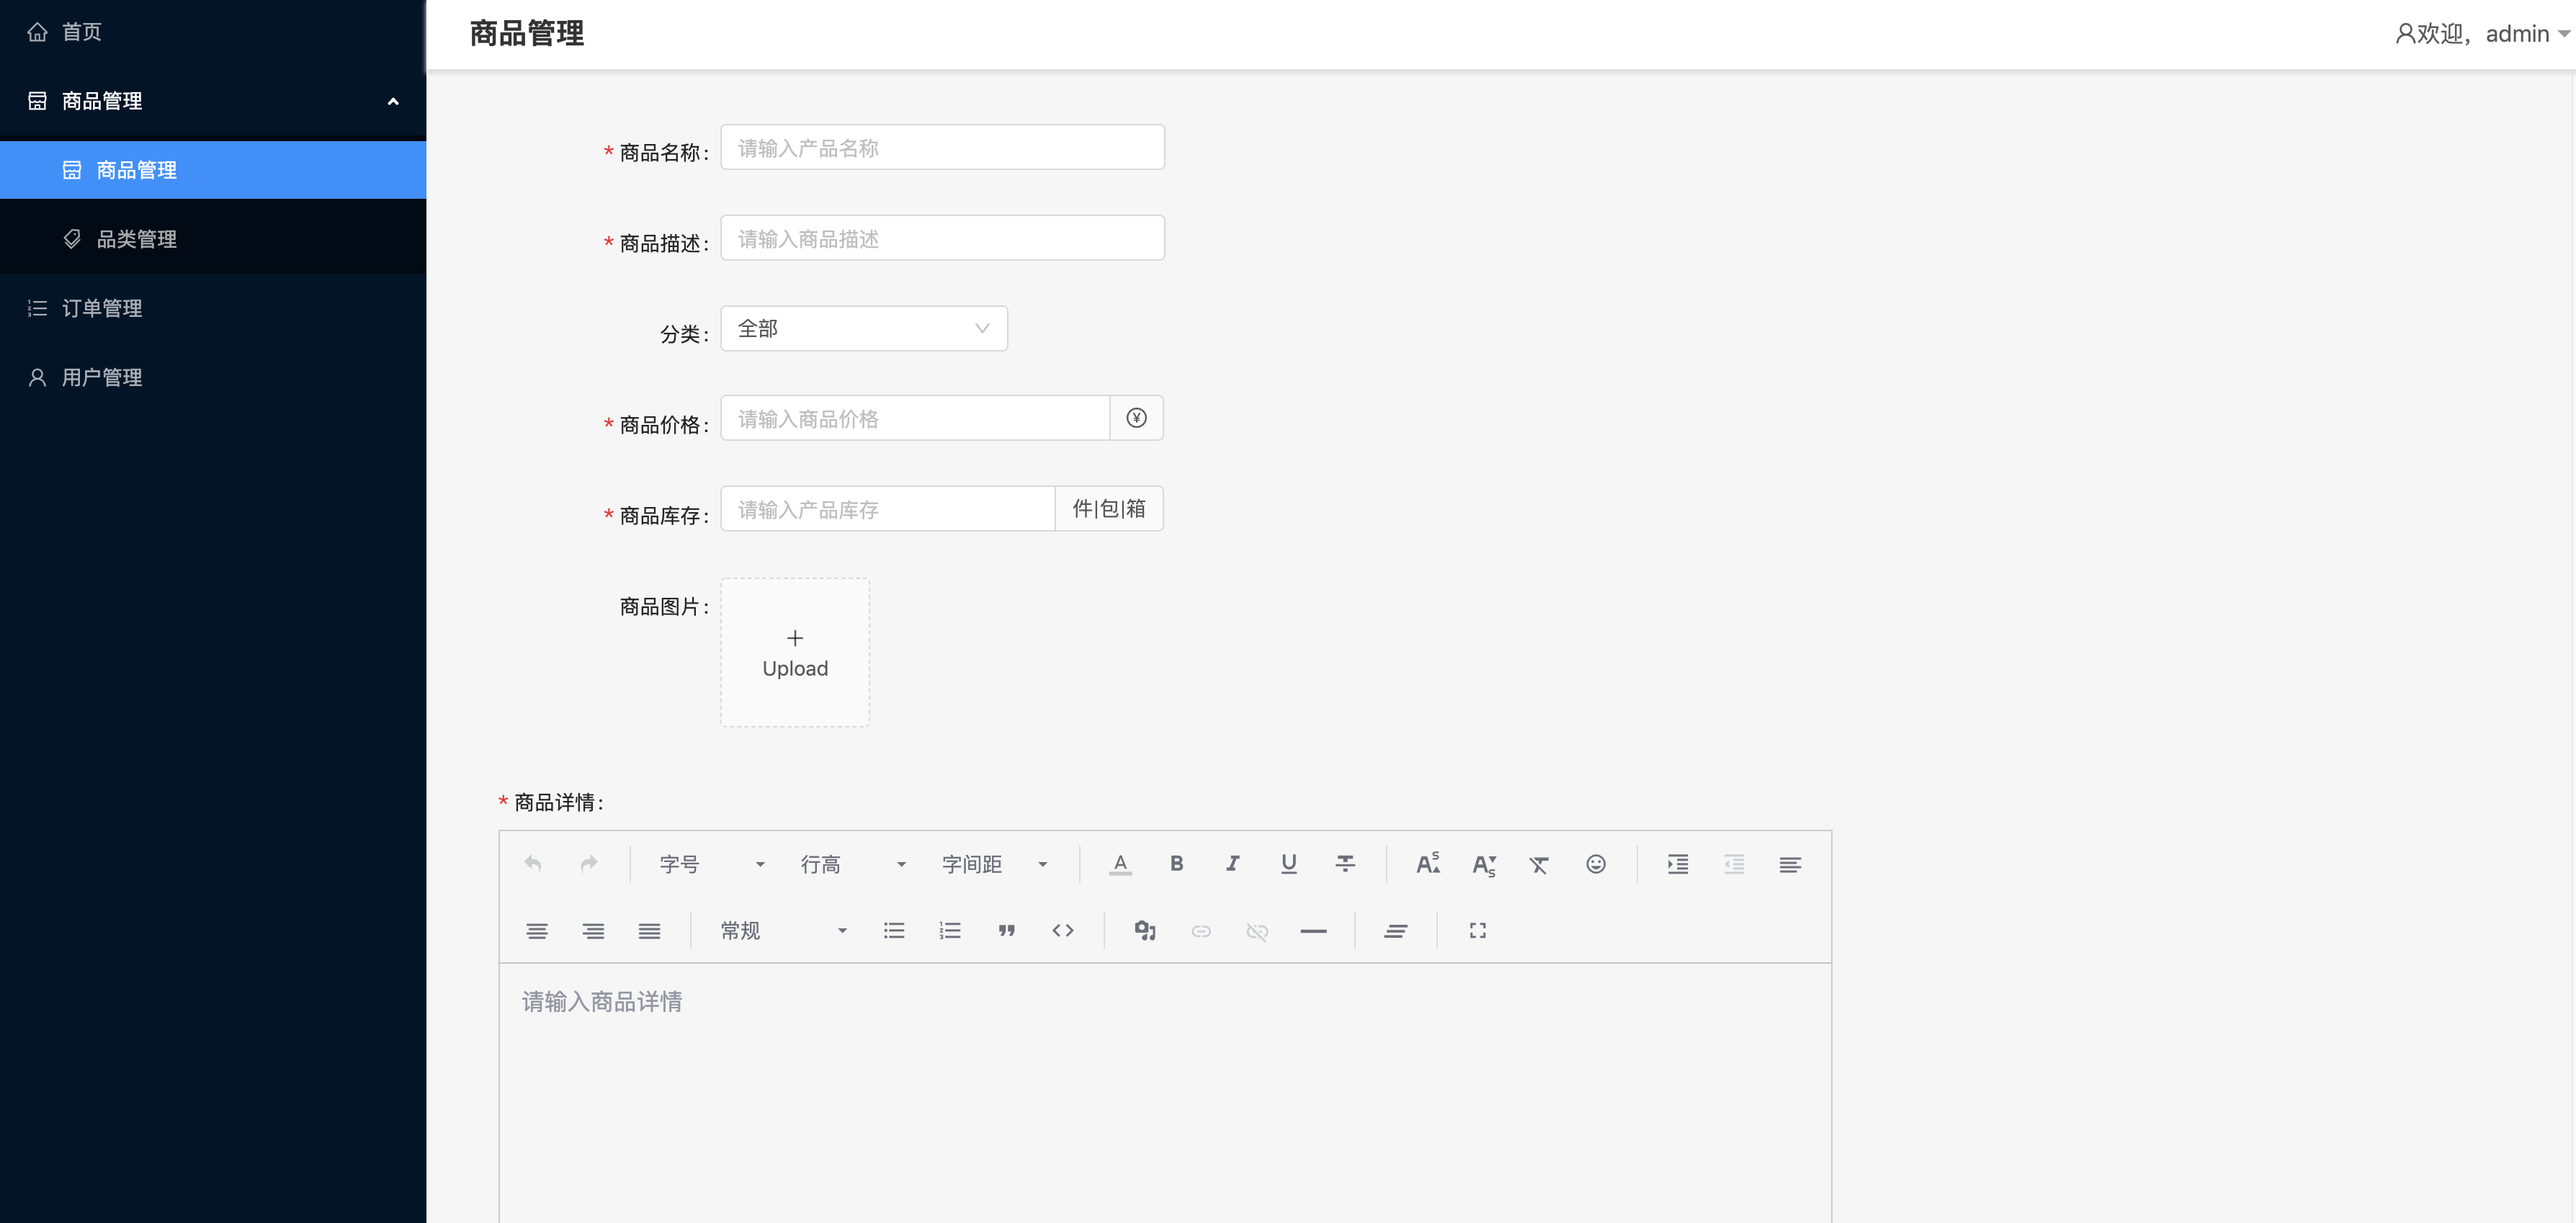Click the Upload image button
Screen dimensions: 2576x1223
[795, 652]
